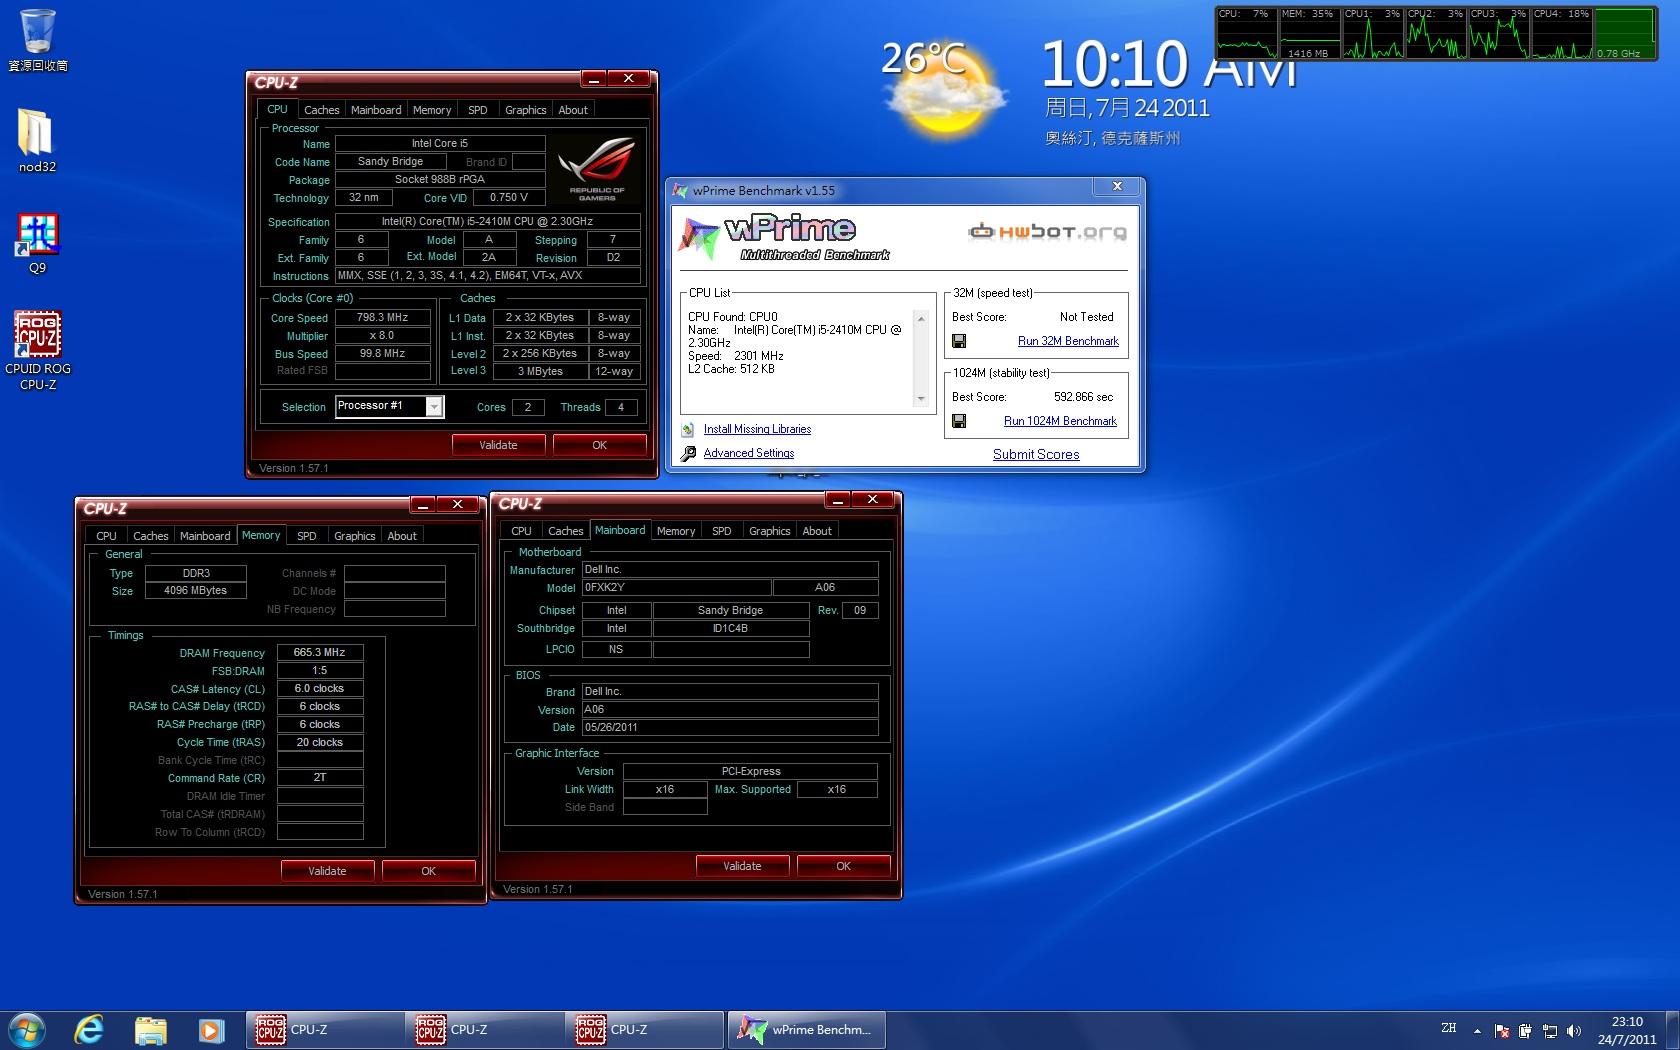Click Validate in CPU tab window
This screenshot has width=1680, height=1050.
coord(498,445)
